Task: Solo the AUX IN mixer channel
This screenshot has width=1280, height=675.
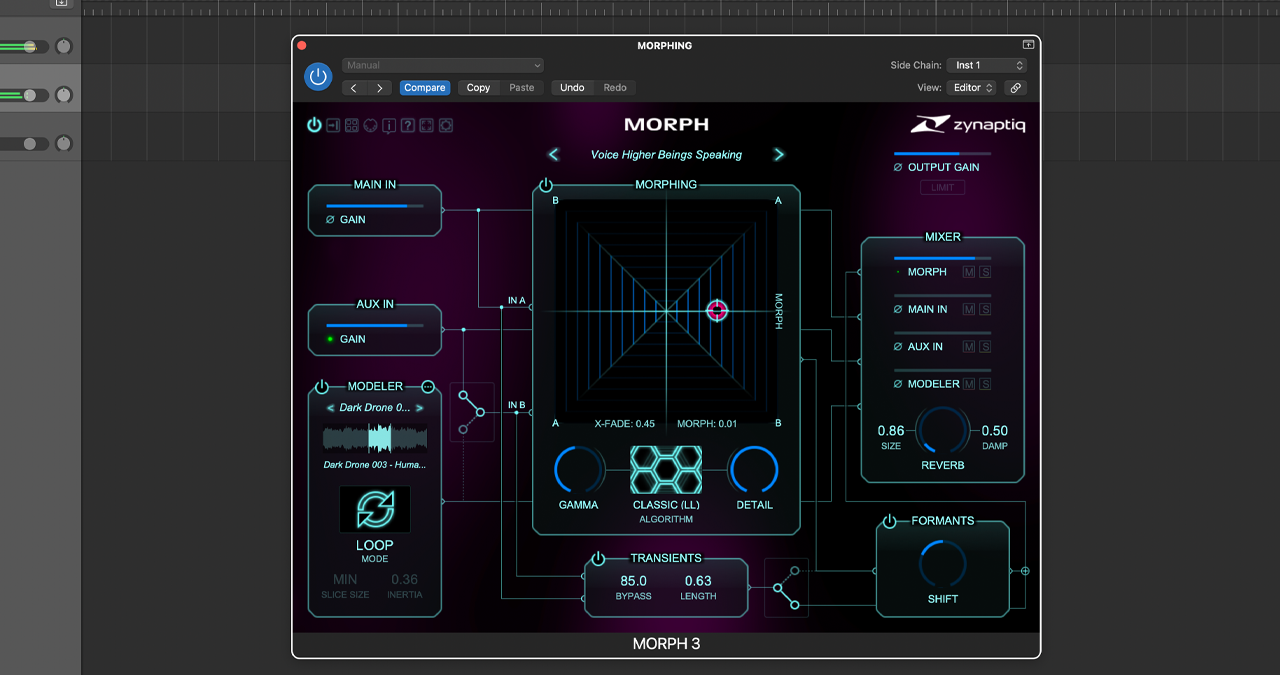Action: [985, 346]
